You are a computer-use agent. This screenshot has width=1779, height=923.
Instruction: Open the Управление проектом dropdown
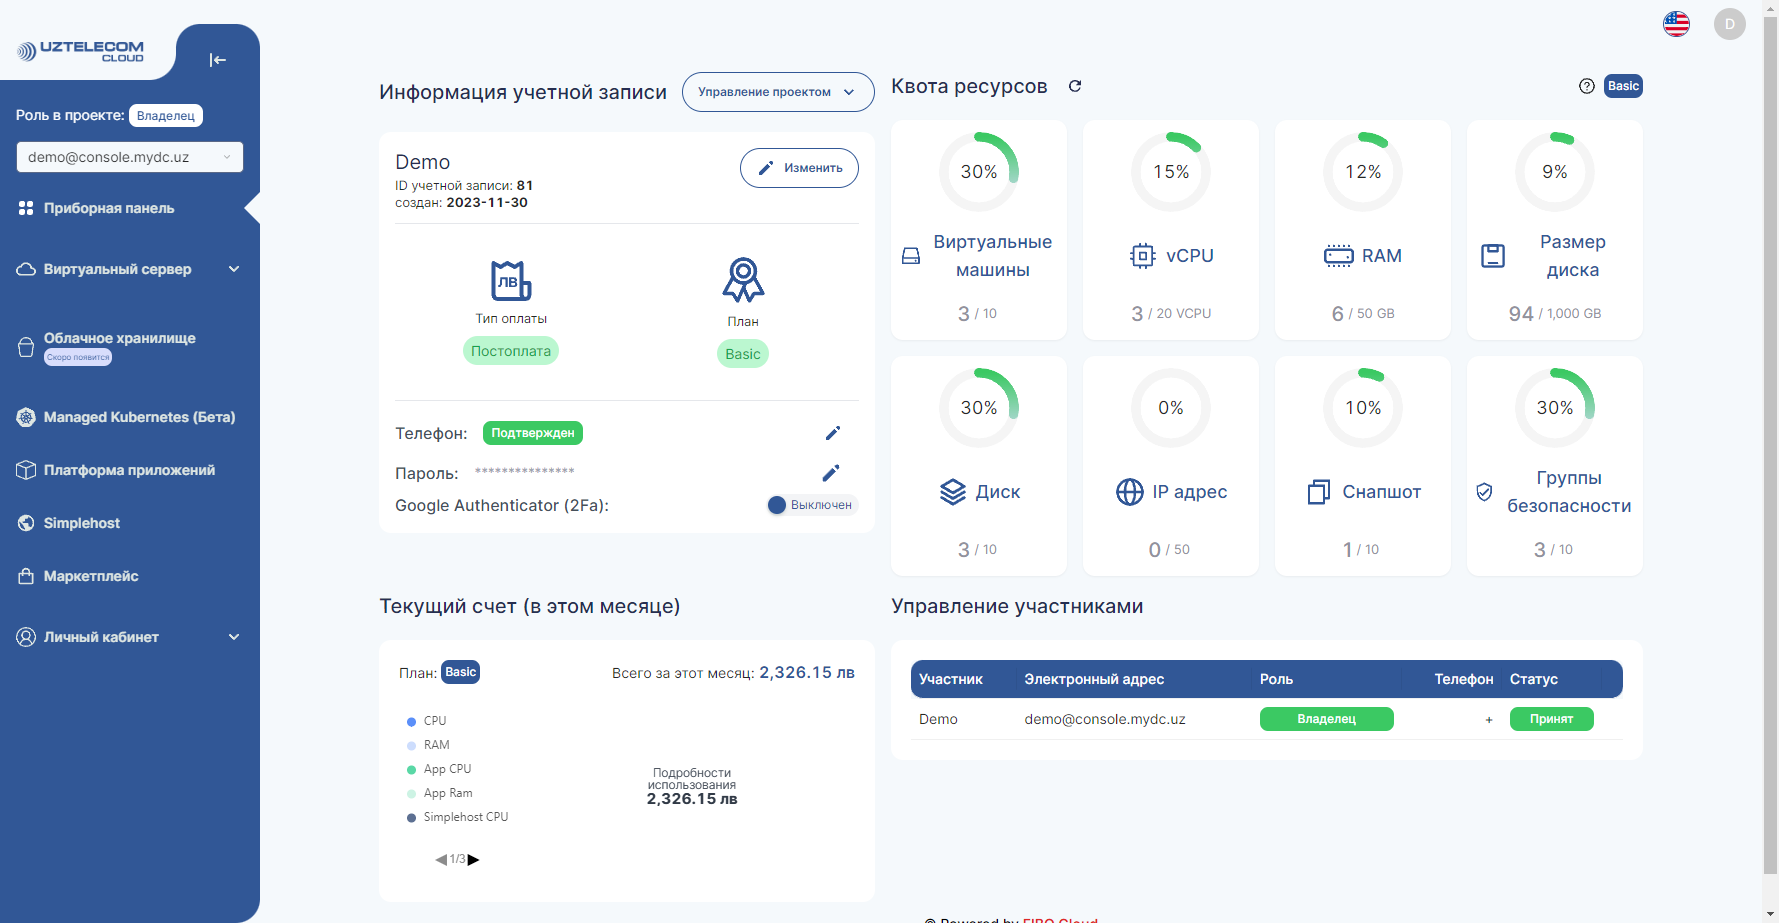point(777,92)
